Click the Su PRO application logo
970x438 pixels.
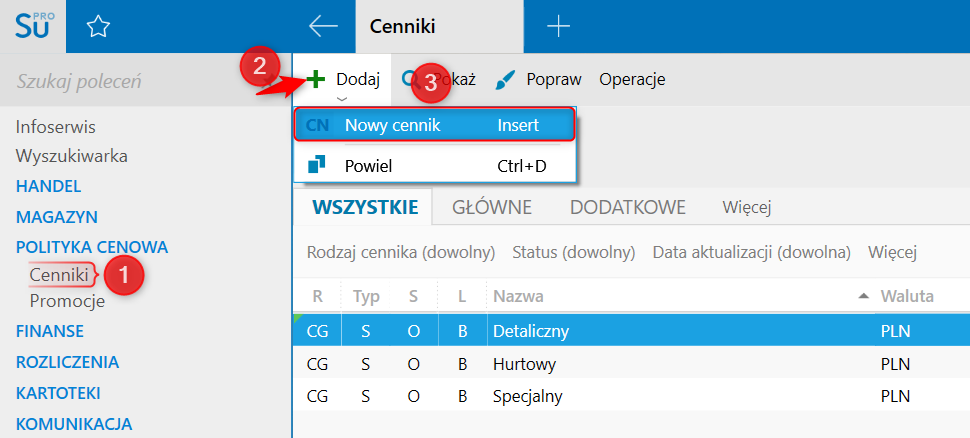[32, 26]
